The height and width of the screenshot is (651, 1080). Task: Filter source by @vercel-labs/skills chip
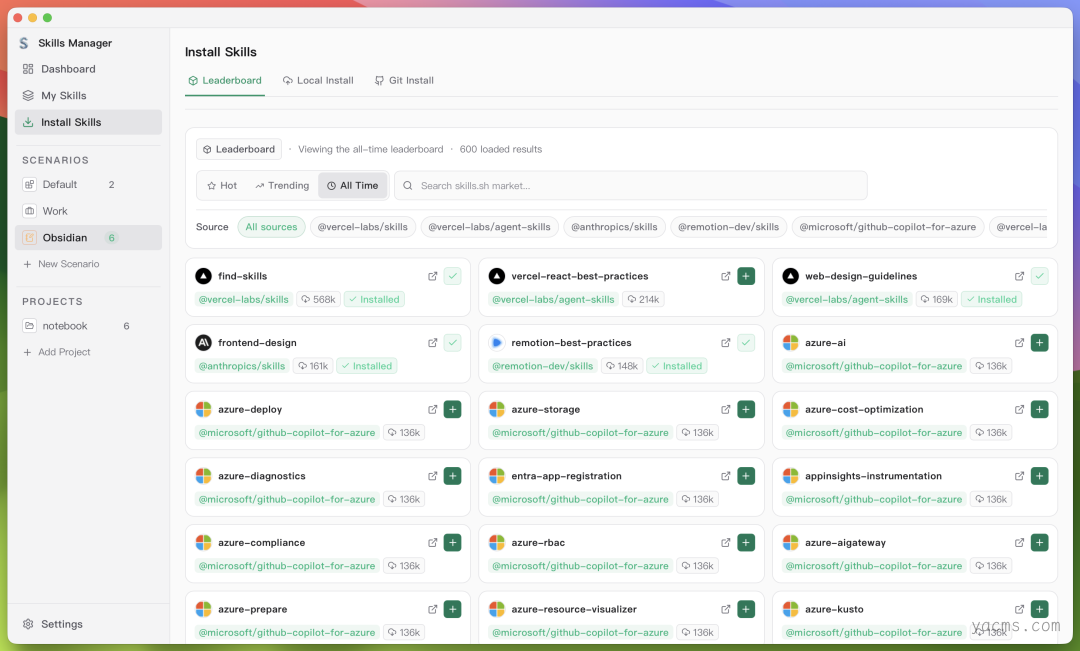pyautogui.click(x=362, y=227)
